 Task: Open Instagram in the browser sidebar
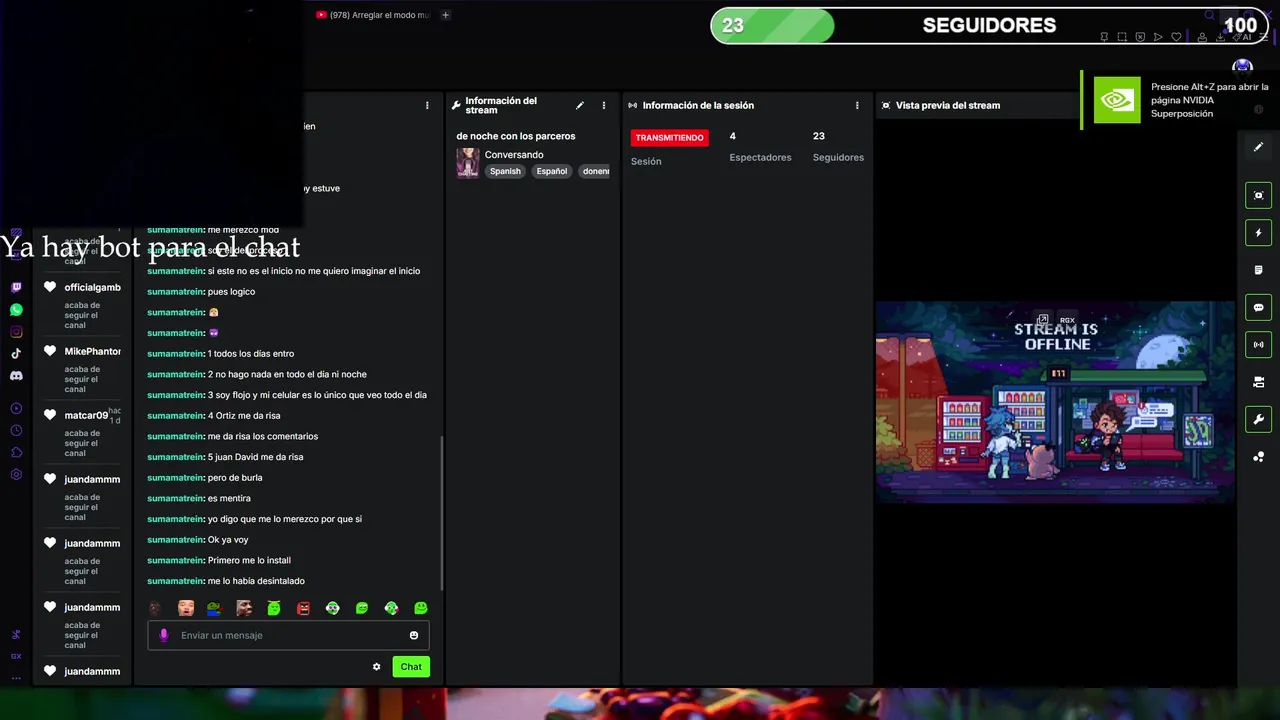[x=16, y=331]
